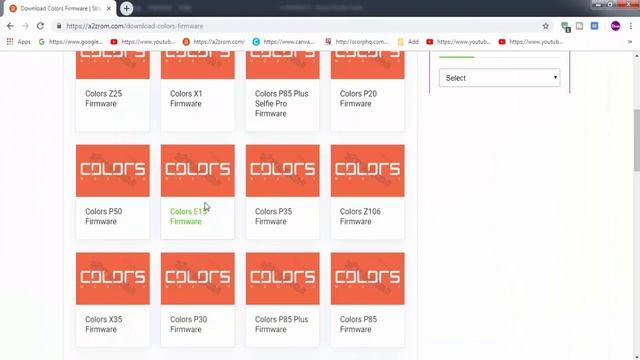Show more bookmarks with overflow chevron
The width and height of the screenshot is (640, 360).
click(630, 42)
